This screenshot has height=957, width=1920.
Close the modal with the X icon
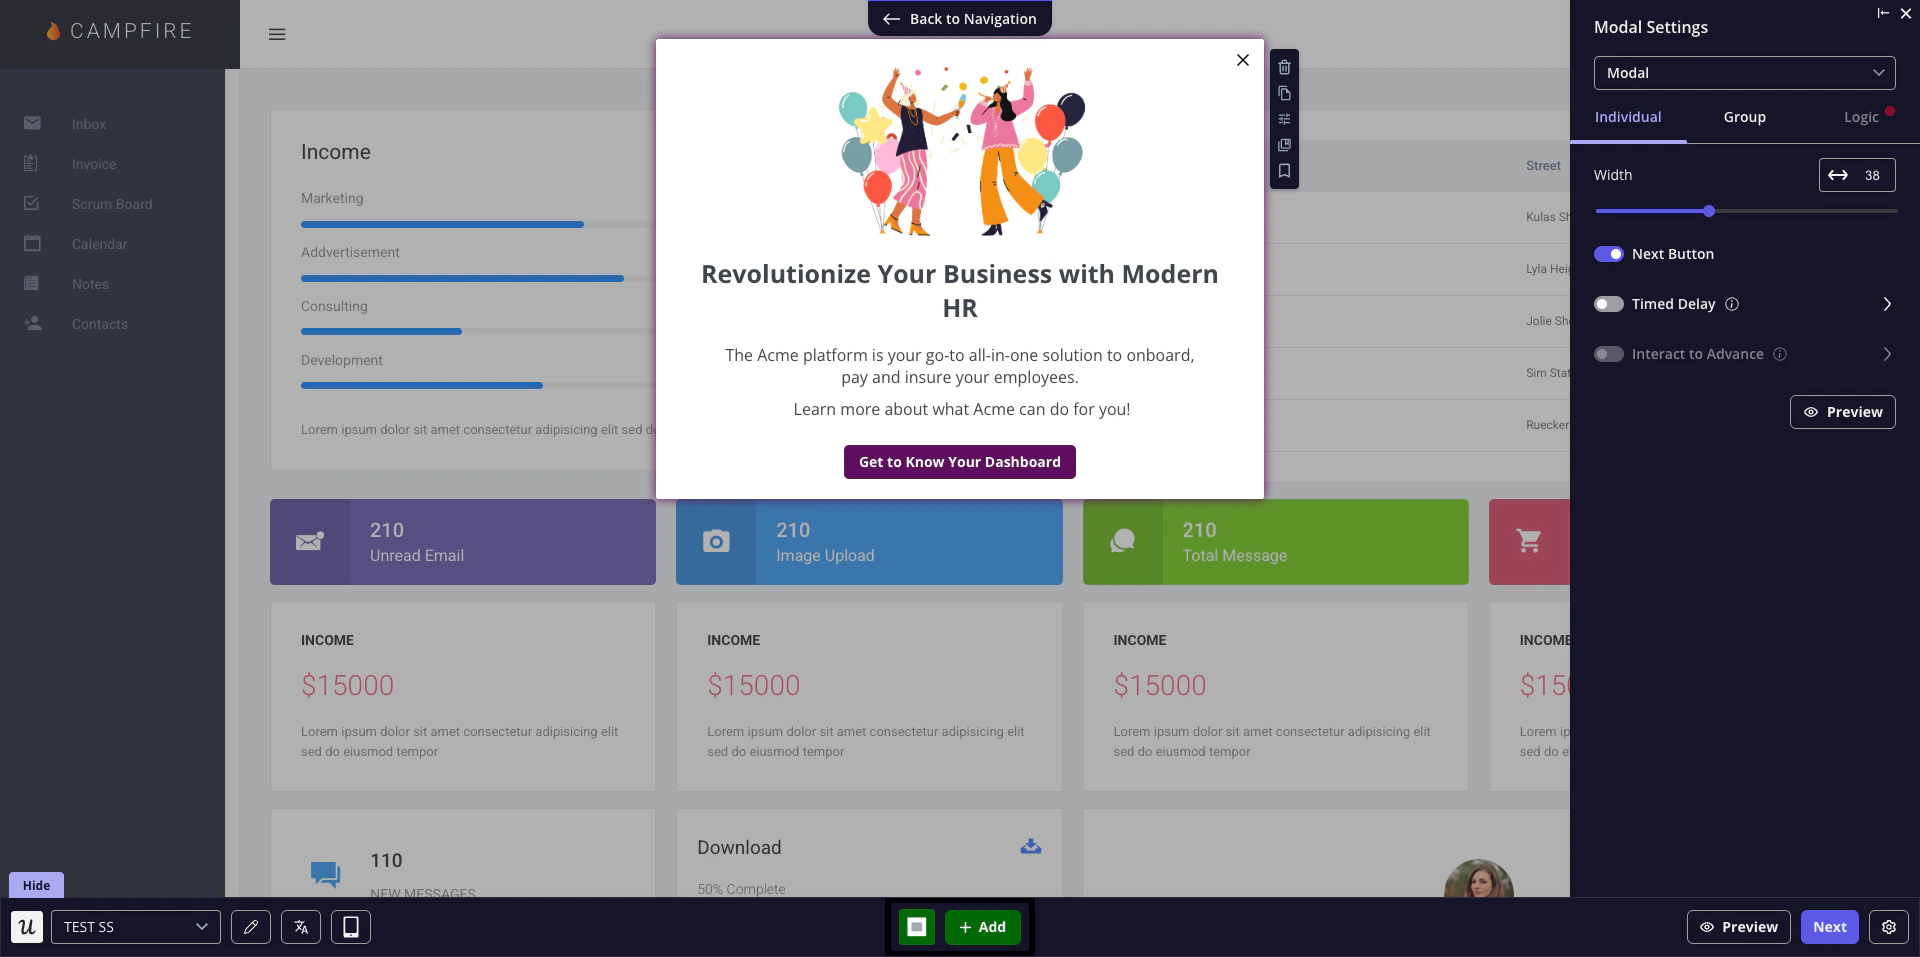pos(1243,60)
